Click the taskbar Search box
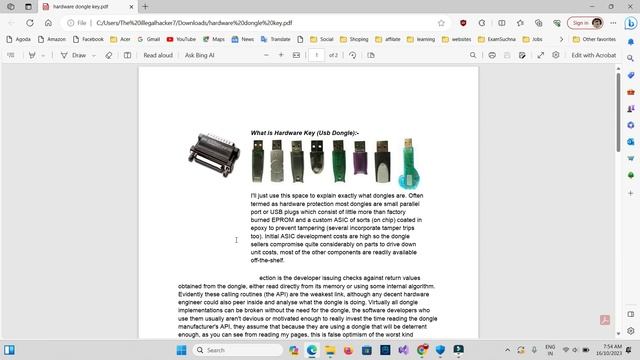The width and height of the screenshot is (640, 360). [238, 350]
